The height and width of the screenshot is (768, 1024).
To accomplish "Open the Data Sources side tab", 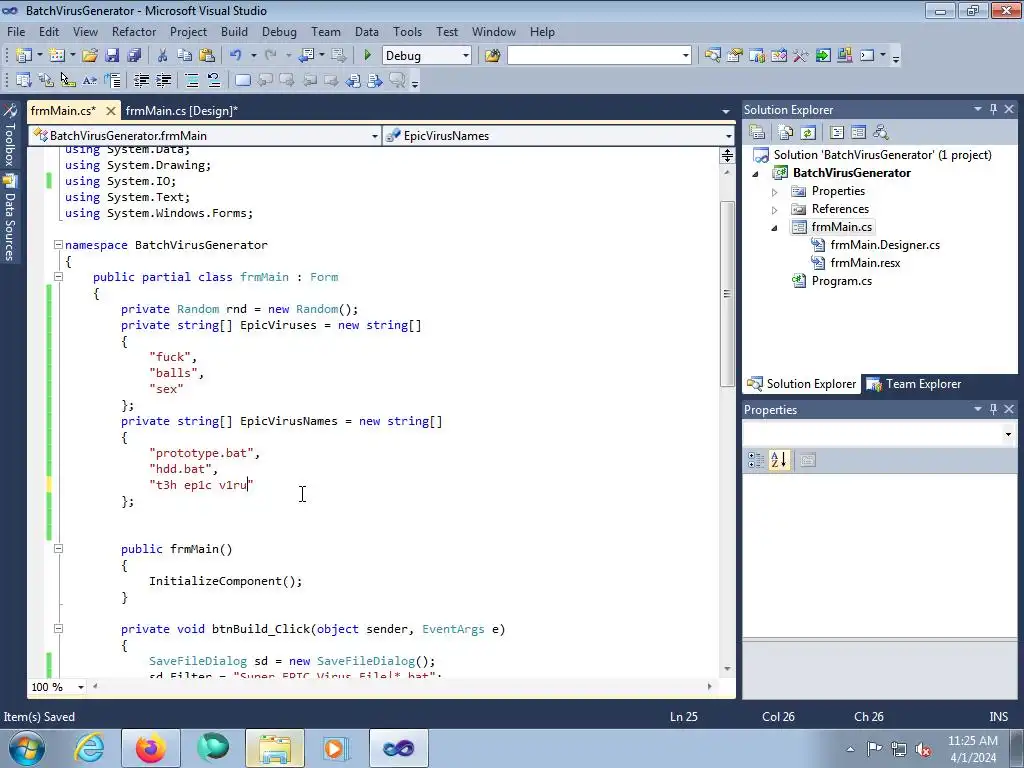I will 10,218.
